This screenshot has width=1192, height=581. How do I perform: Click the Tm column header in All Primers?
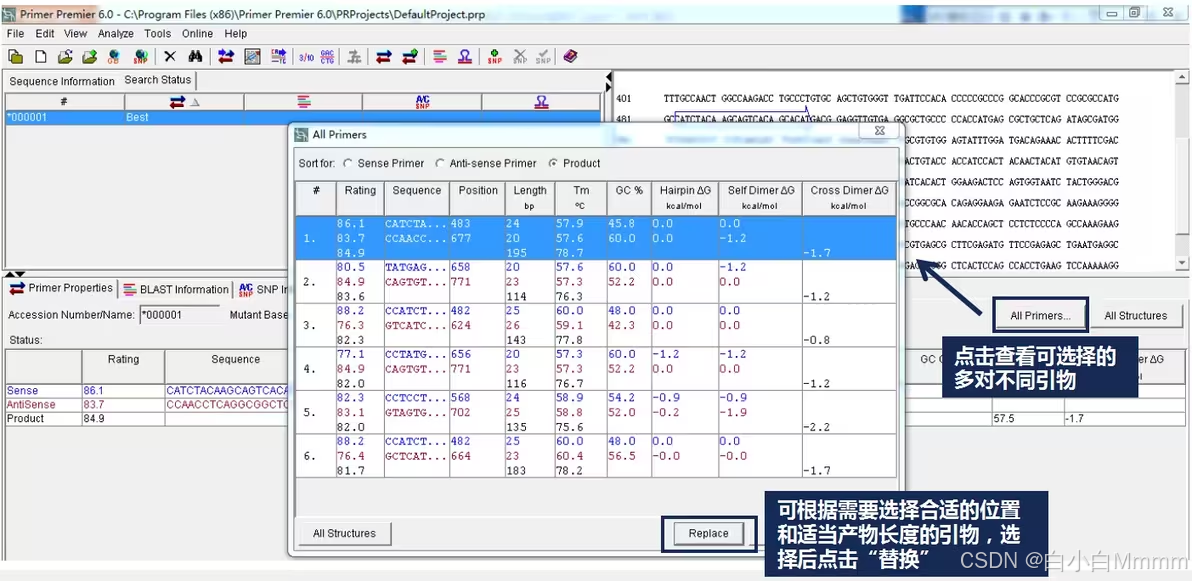click(581, 198)
